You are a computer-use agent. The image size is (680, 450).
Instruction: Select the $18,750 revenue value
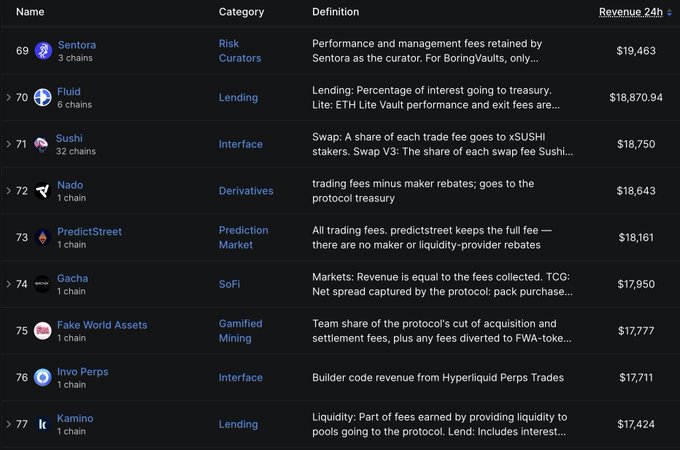[636, 144]
